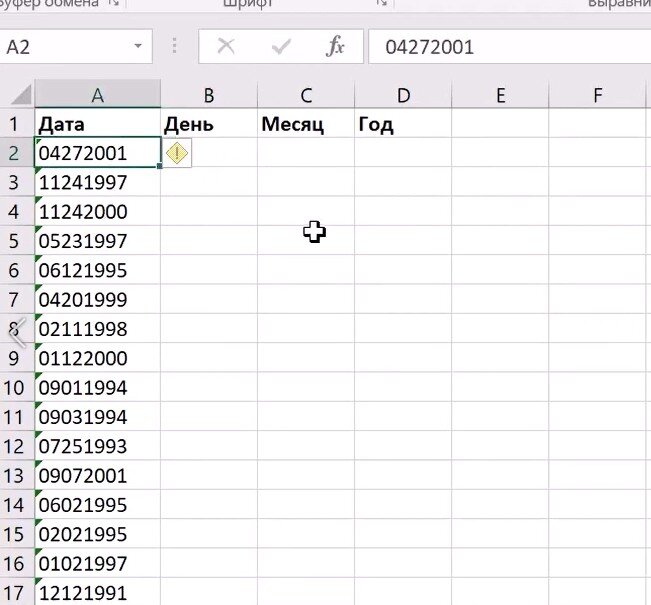The width and height of the screenshot is (651, 605).
Task: Select cell containing 05231997
Action: [x=98, y=240]
